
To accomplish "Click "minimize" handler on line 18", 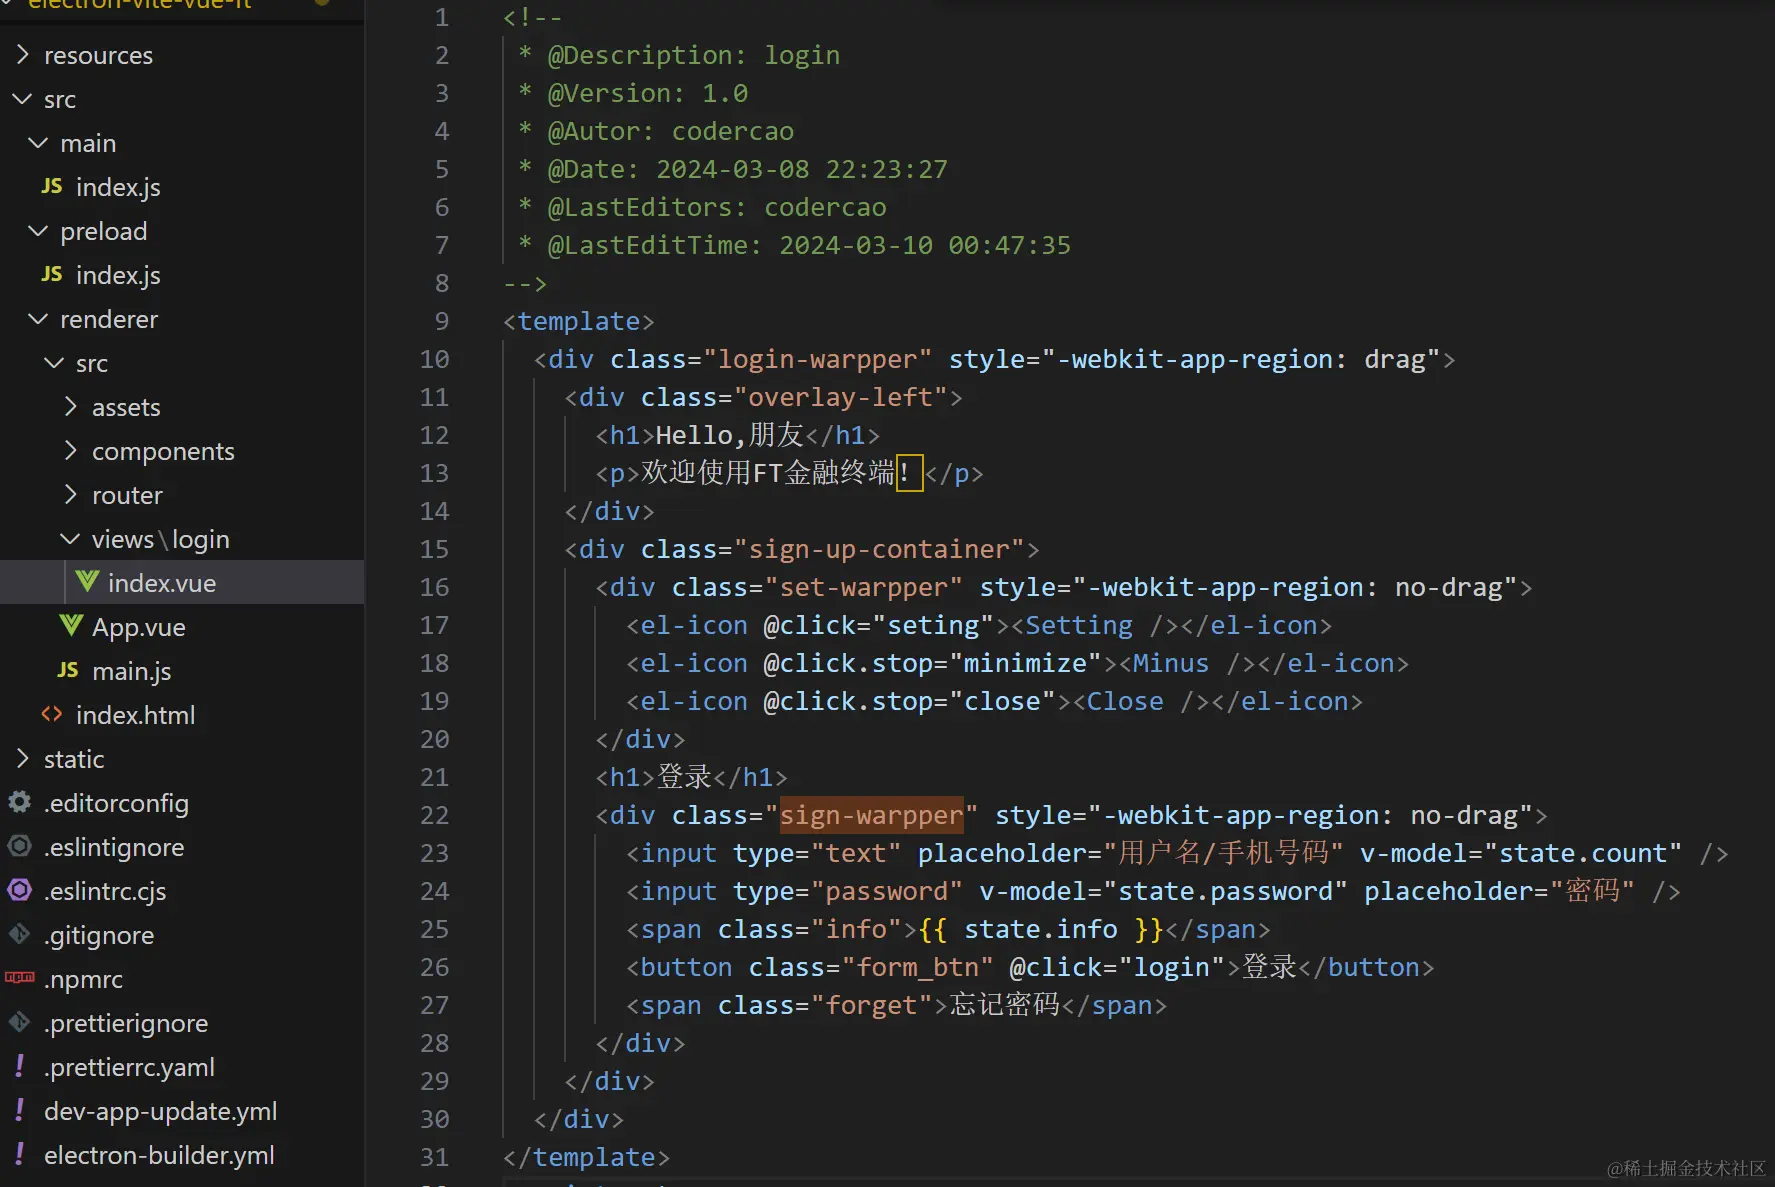I will click(1025, 663).
